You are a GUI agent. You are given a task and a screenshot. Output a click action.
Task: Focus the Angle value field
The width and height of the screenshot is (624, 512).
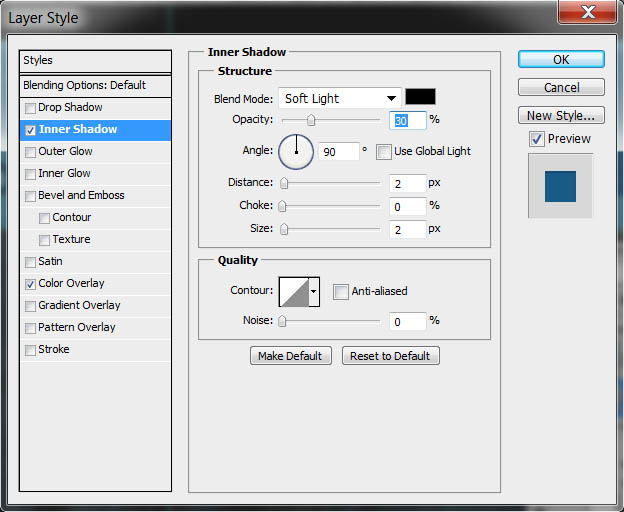[x=339, y=152]
